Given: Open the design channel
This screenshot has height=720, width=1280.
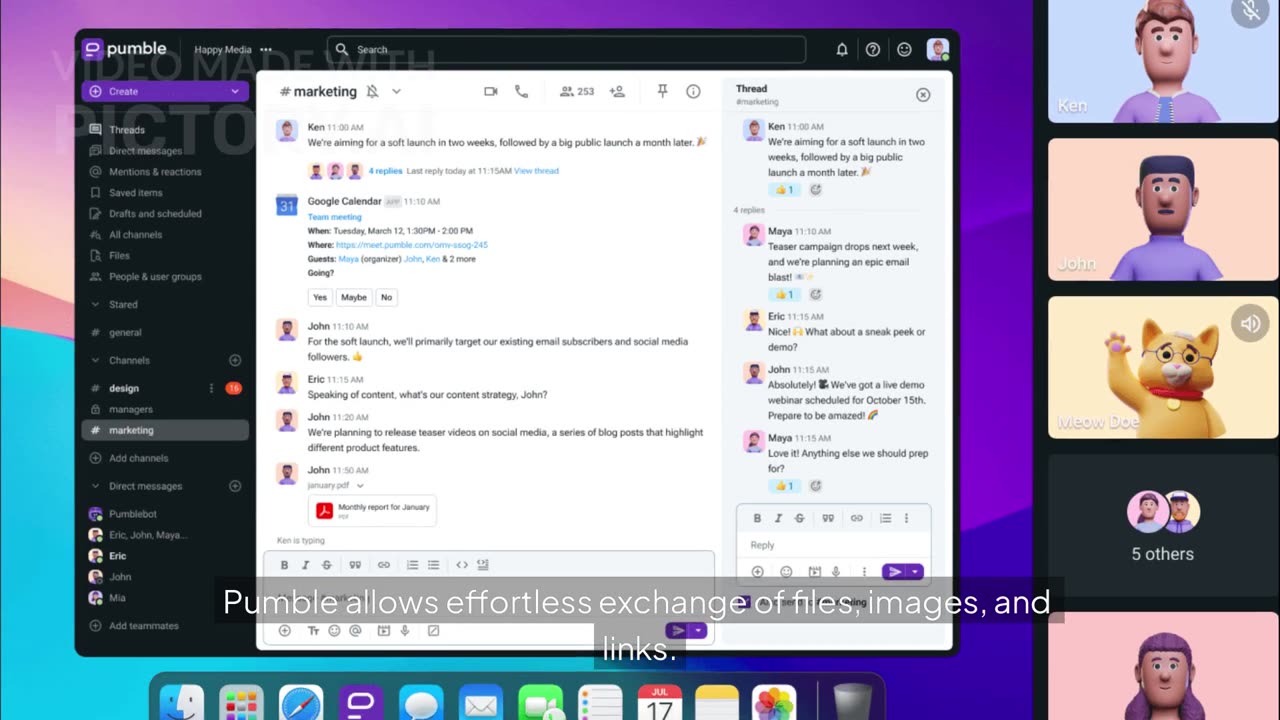Looking at the screenshot, I should [124, 388].
